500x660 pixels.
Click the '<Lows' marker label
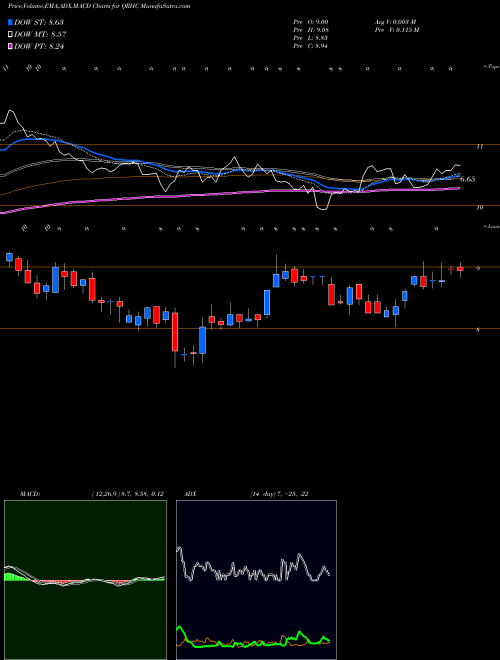tap(491, 226)
